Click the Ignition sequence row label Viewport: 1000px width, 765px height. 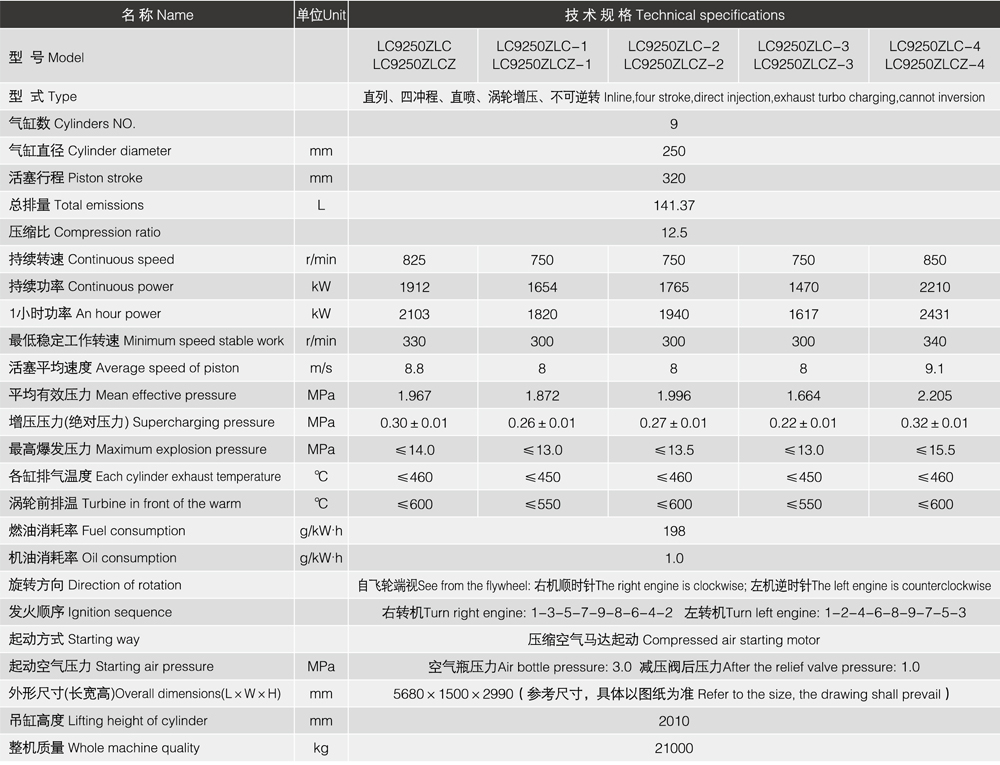click(x=90, y=612)
